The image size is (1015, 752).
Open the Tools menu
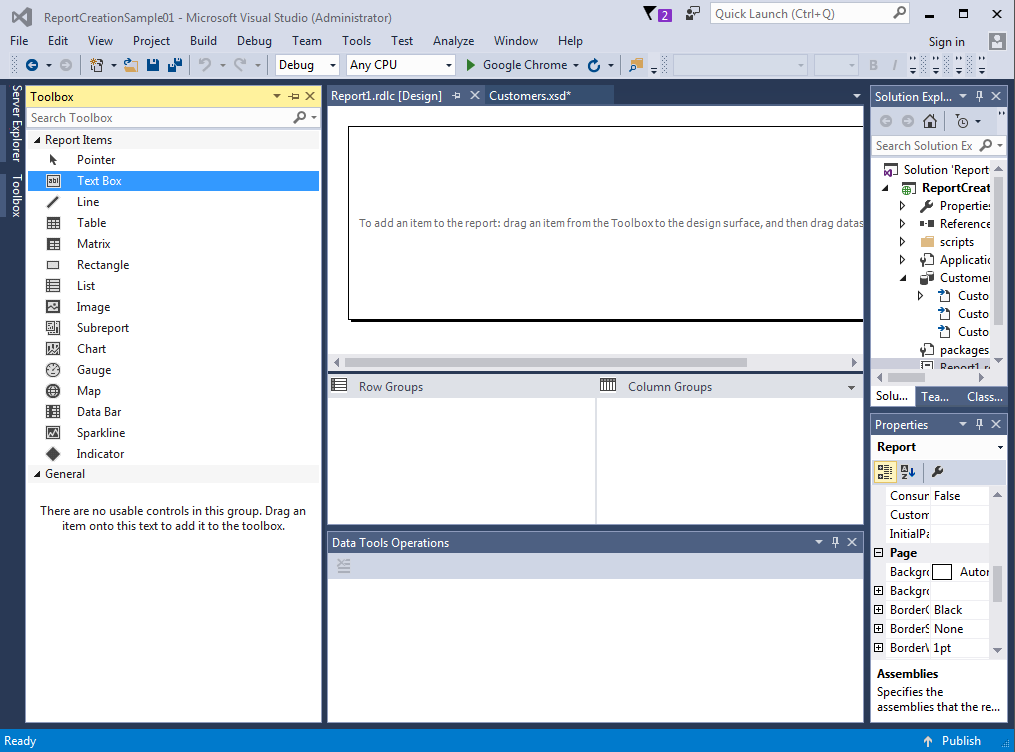click(357, 41)
